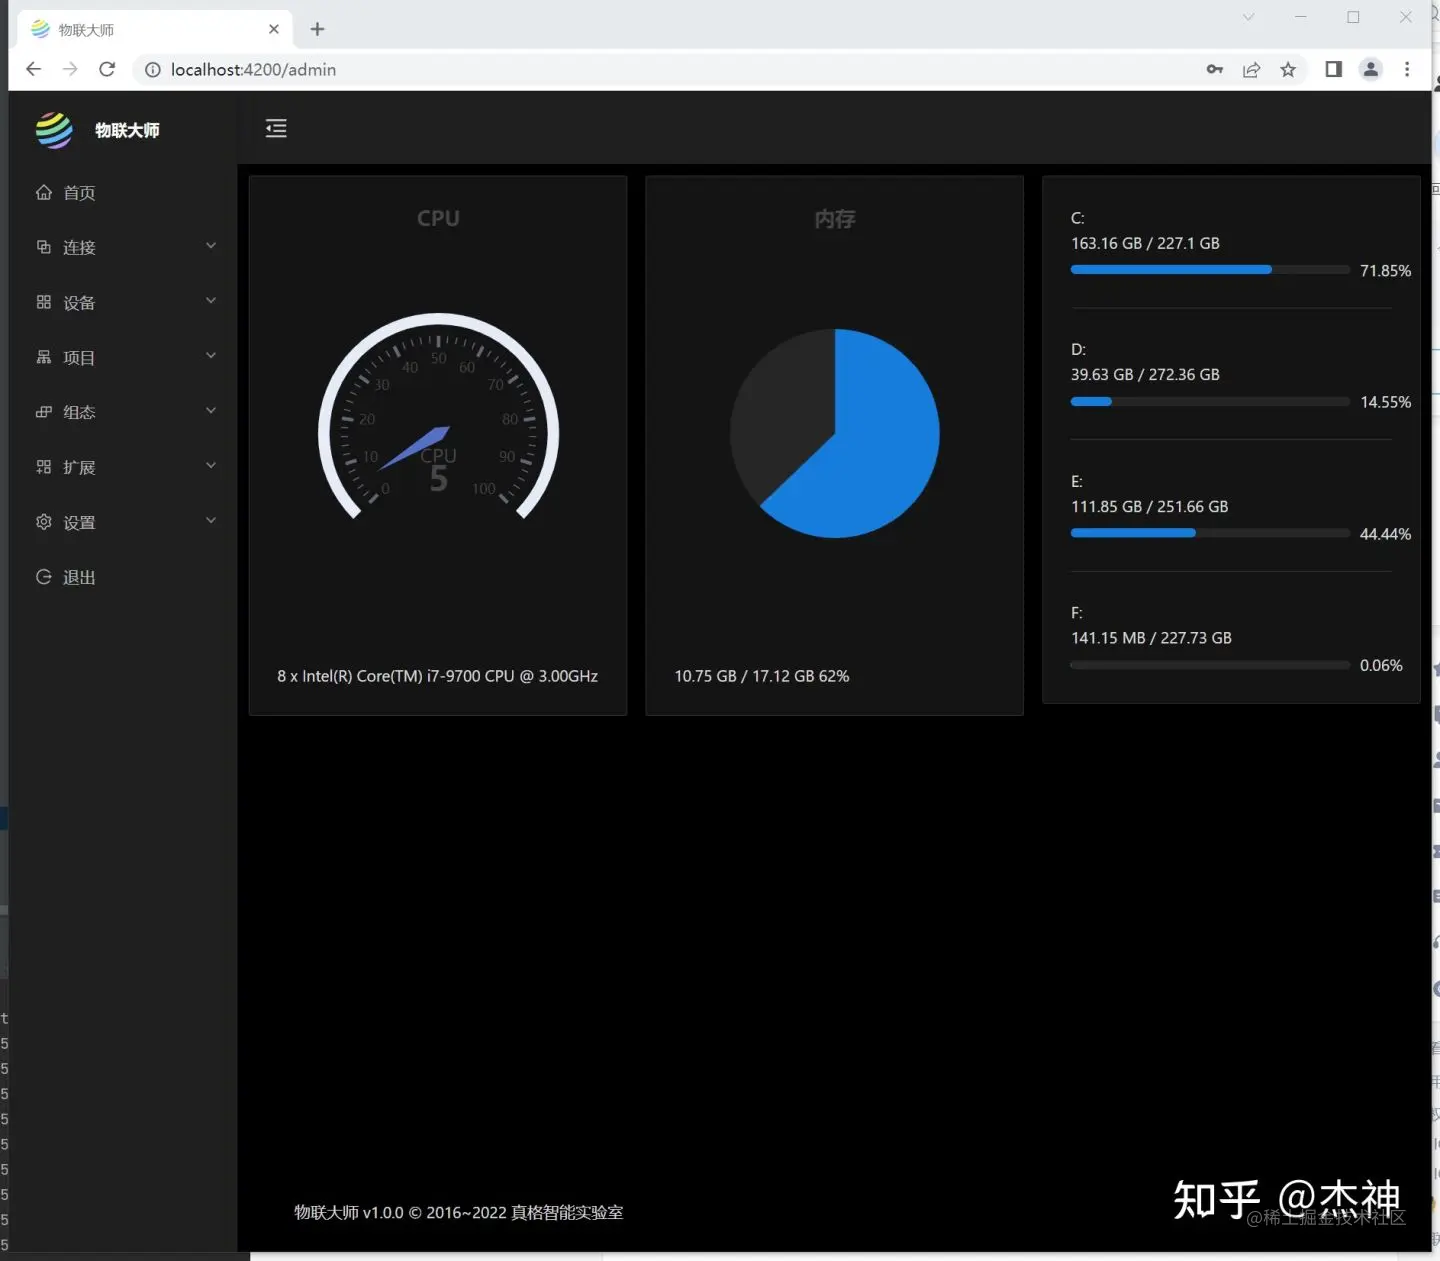Open Chrome three-dot menu

click(1407, 69)
